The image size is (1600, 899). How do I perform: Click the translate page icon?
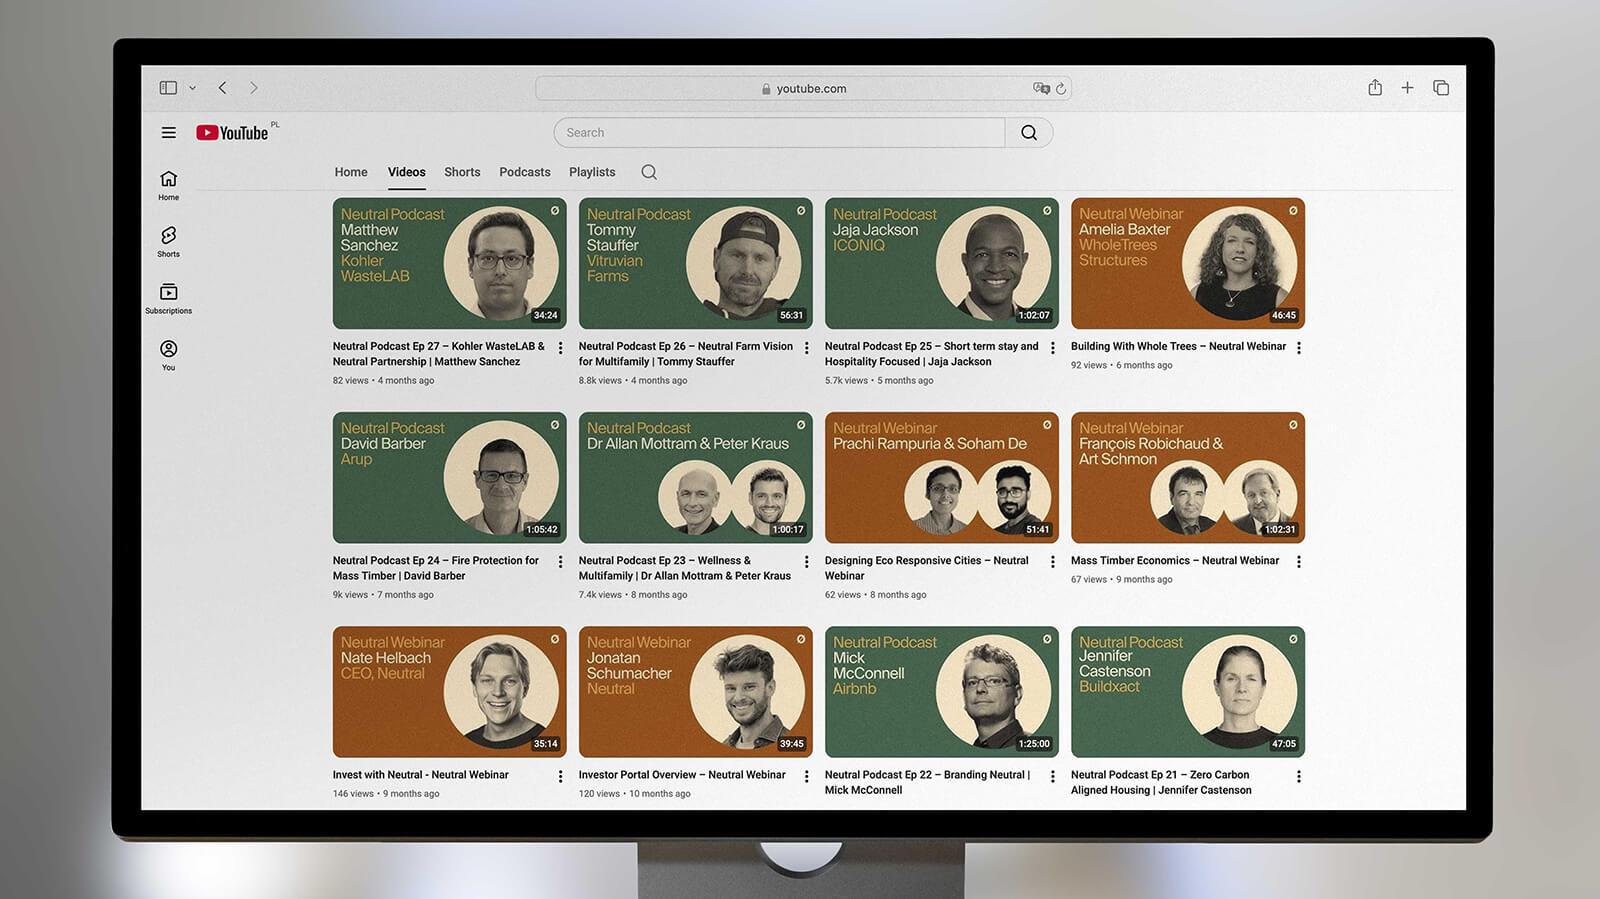(x=1041, y=88)
